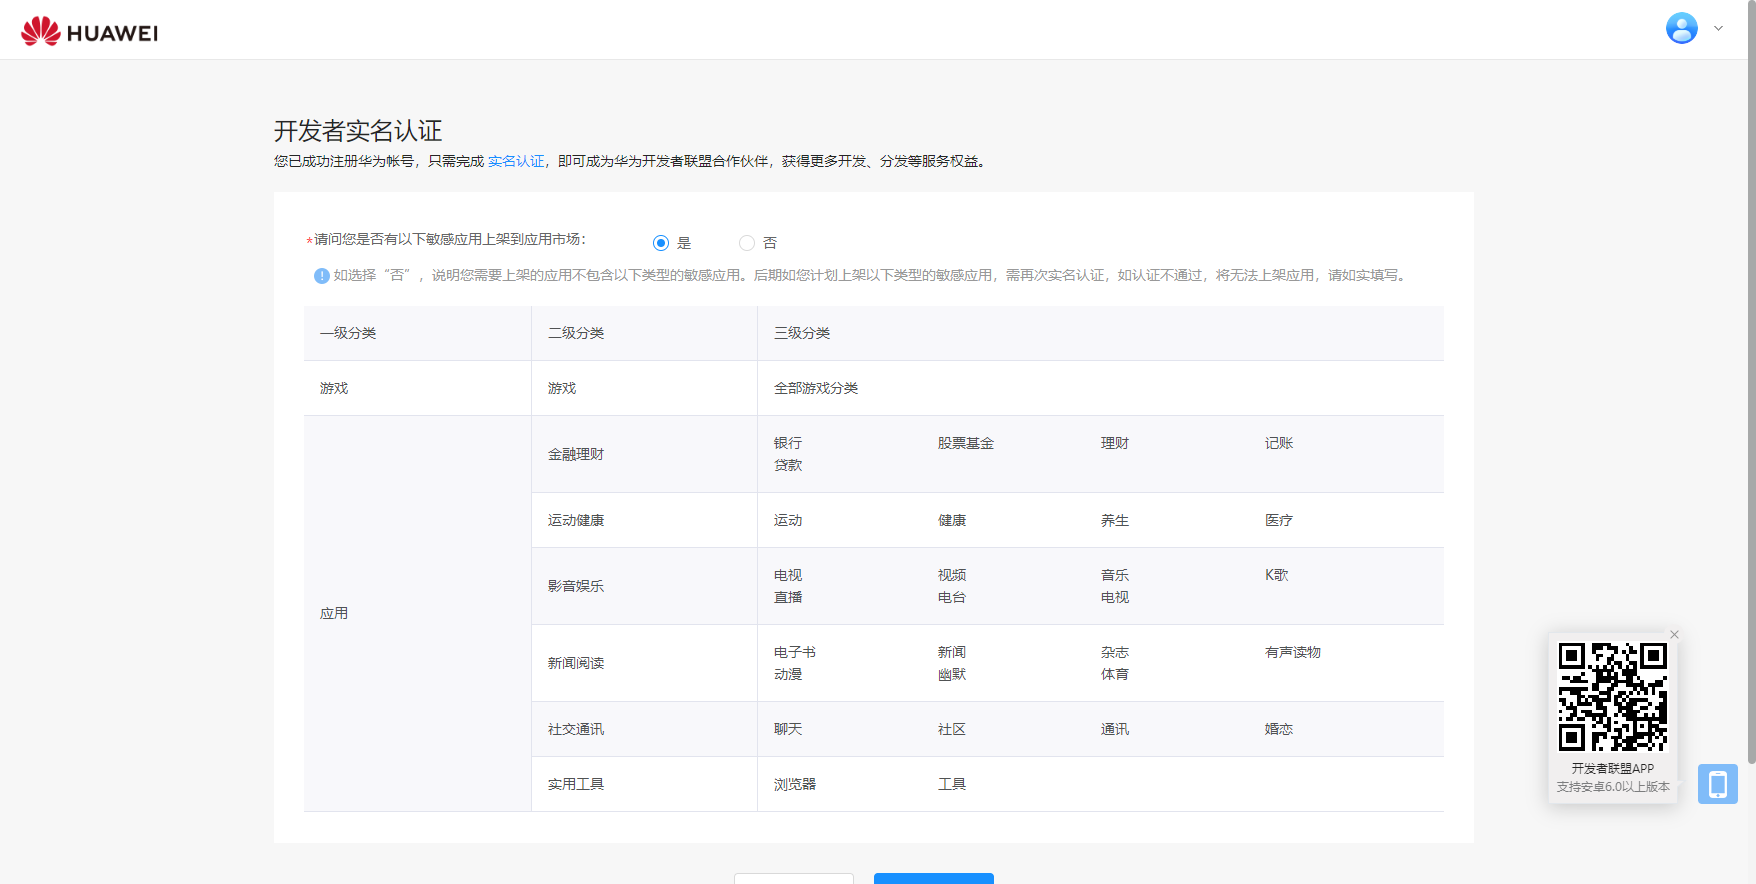Open the user avatar account menu
The width and height of the screenshot is (1756, 884).
(1681, 28)
